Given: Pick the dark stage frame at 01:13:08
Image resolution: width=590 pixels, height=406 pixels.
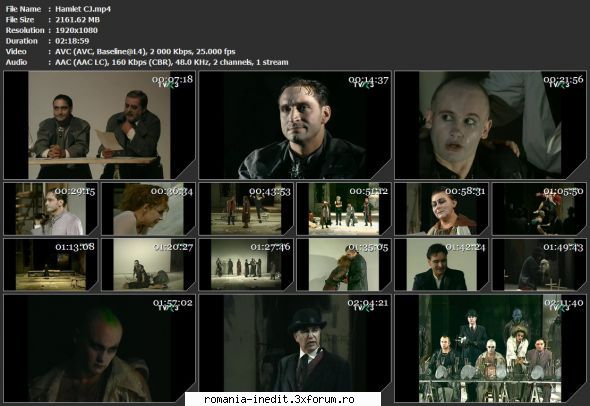Looking at the screenshot, I should (50, 265).
